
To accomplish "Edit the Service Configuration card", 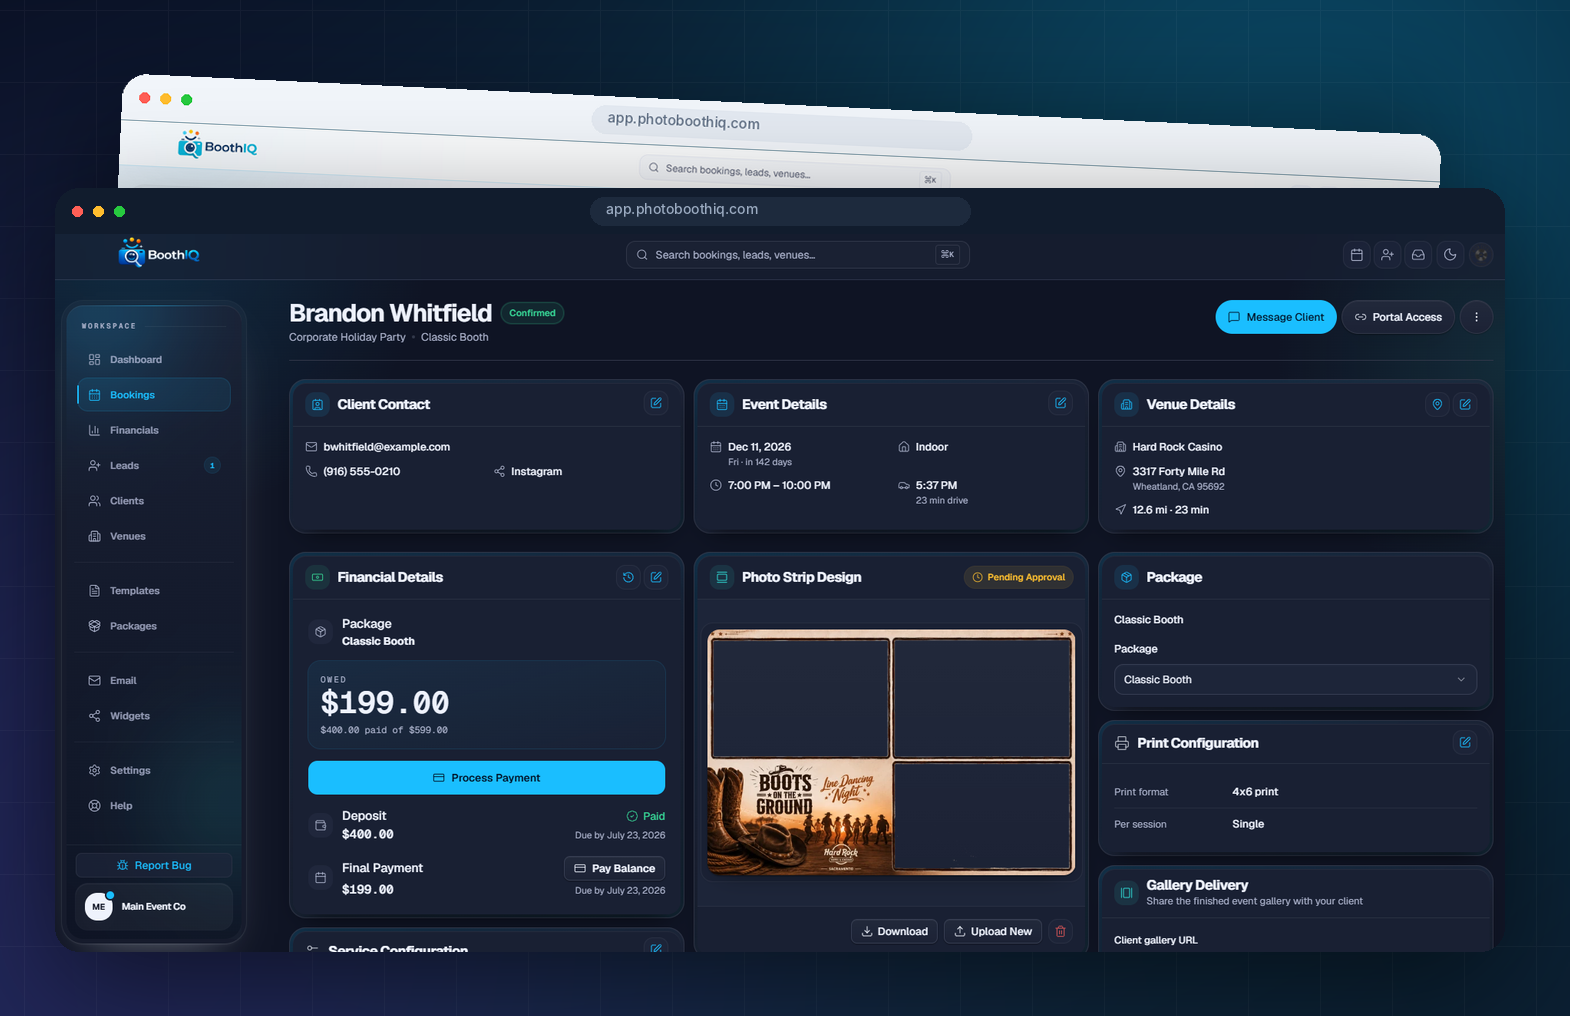I will (656, 947).
